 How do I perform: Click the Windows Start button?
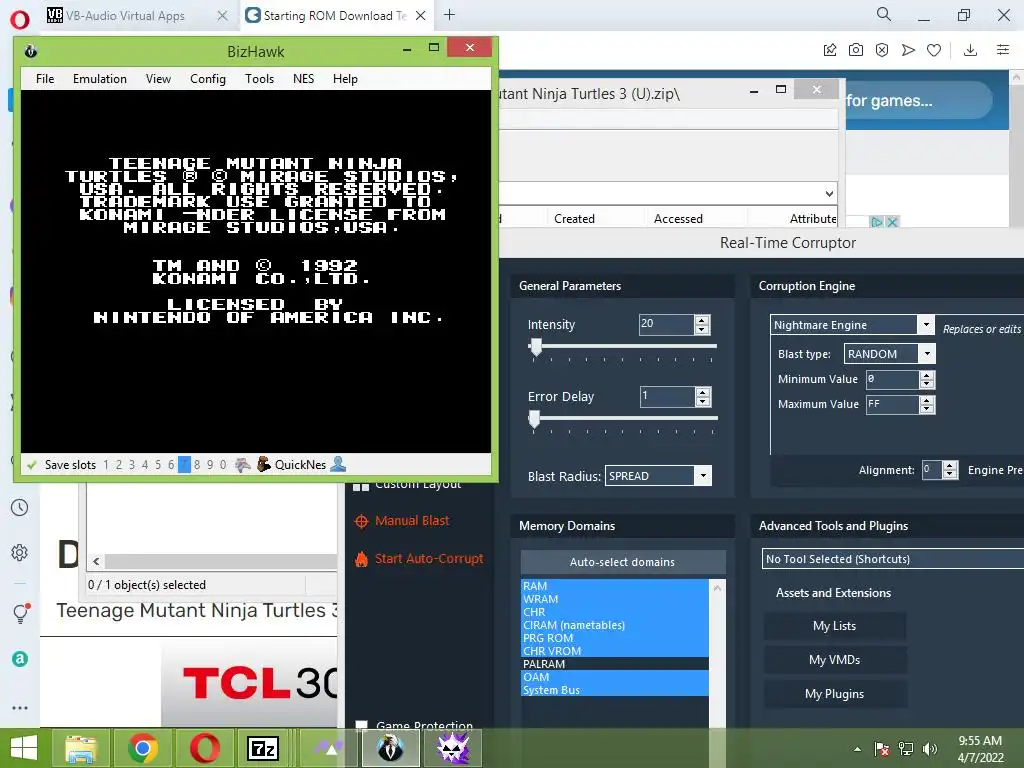pyautogui.click(x=24, y=748)
